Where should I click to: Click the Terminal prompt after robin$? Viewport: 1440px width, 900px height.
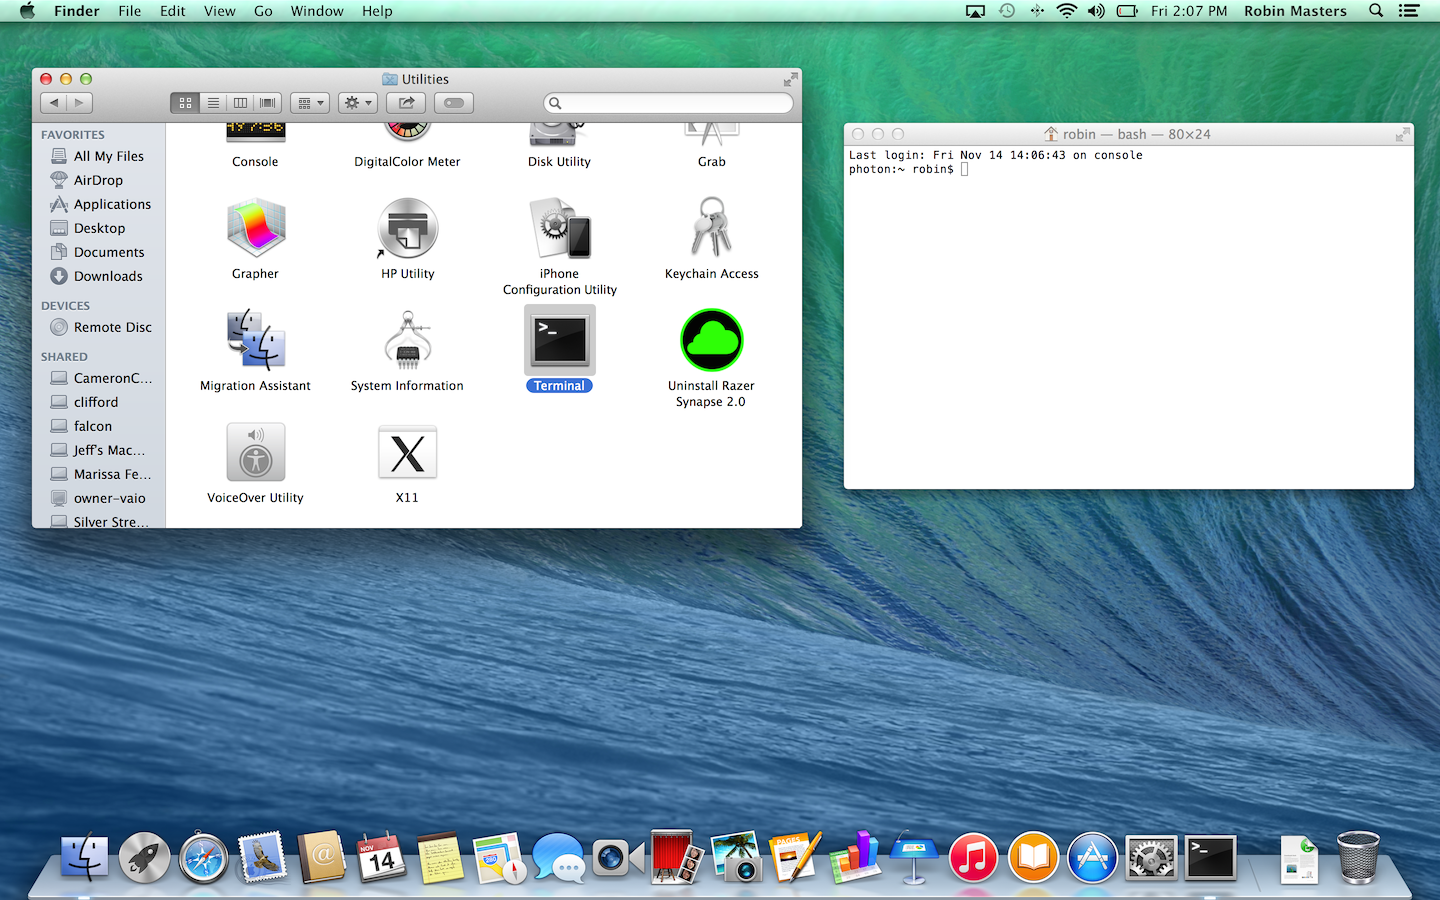coord(965,169)
